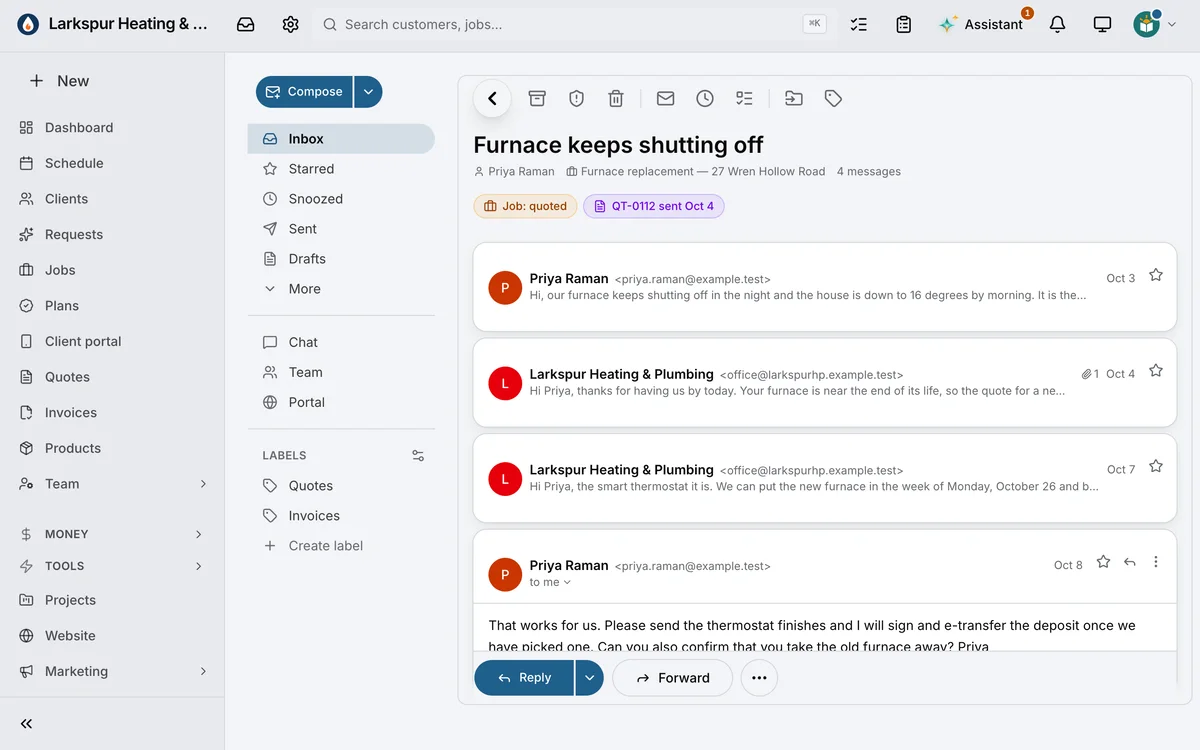Select the Quotes label

(341, 486)
